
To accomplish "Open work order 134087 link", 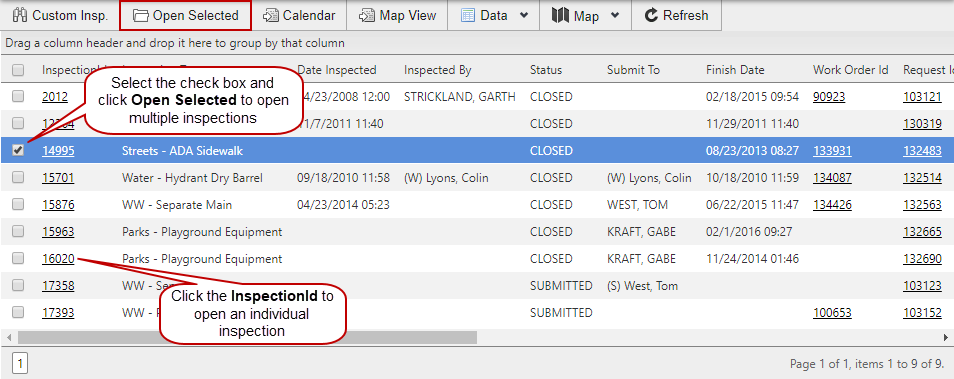I will click(832, 178).
